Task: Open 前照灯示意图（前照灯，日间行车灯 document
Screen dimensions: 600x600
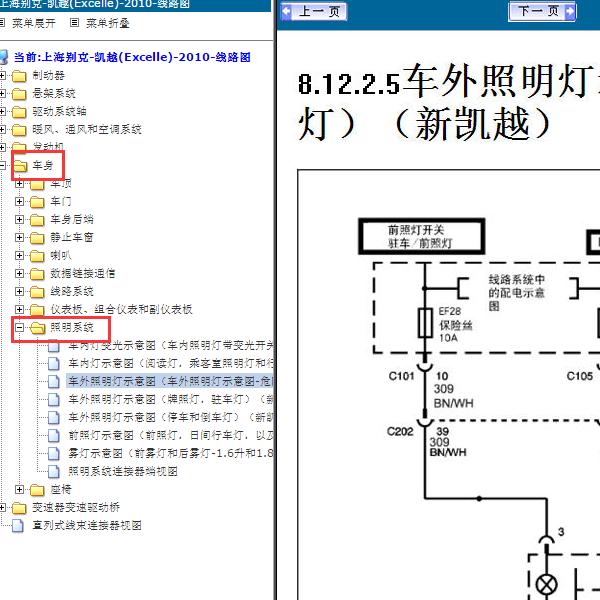Action: coord(171,435)
